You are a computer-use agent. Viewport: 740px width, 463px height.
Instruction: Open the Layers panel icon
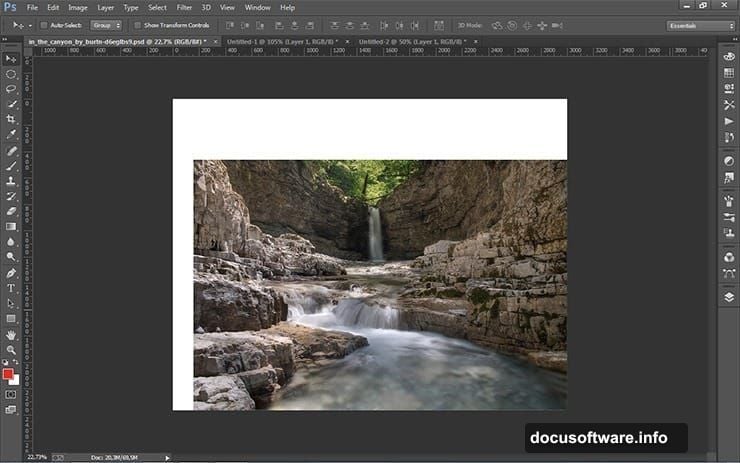click(x=728, y=297)
